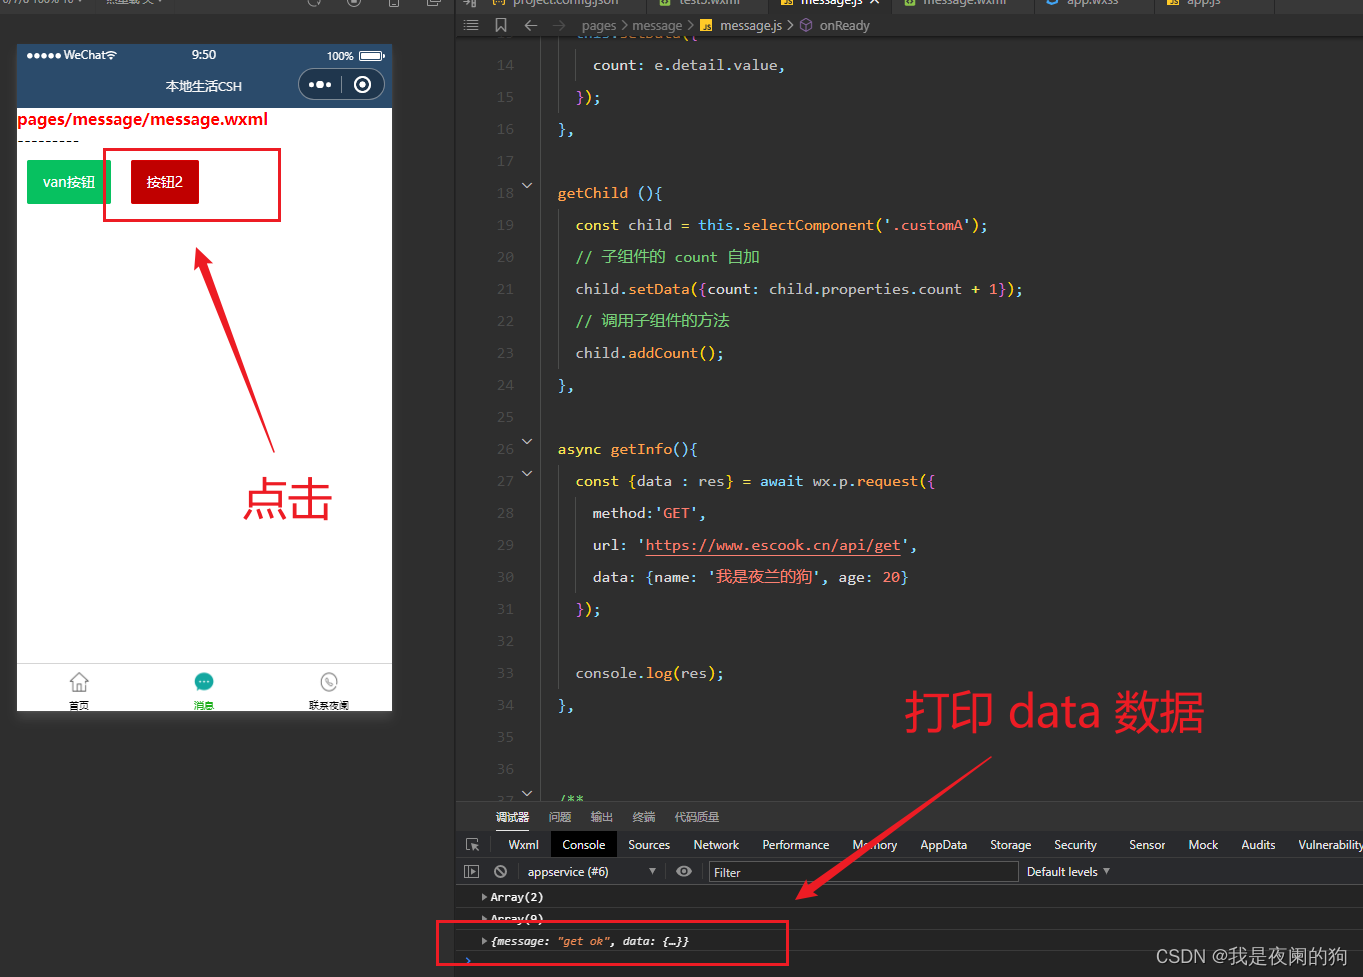Image resolution: width=1363 pixels, height=977 pixels.
Task: Click the red 按钮2 button
Action: pos(165,182)
